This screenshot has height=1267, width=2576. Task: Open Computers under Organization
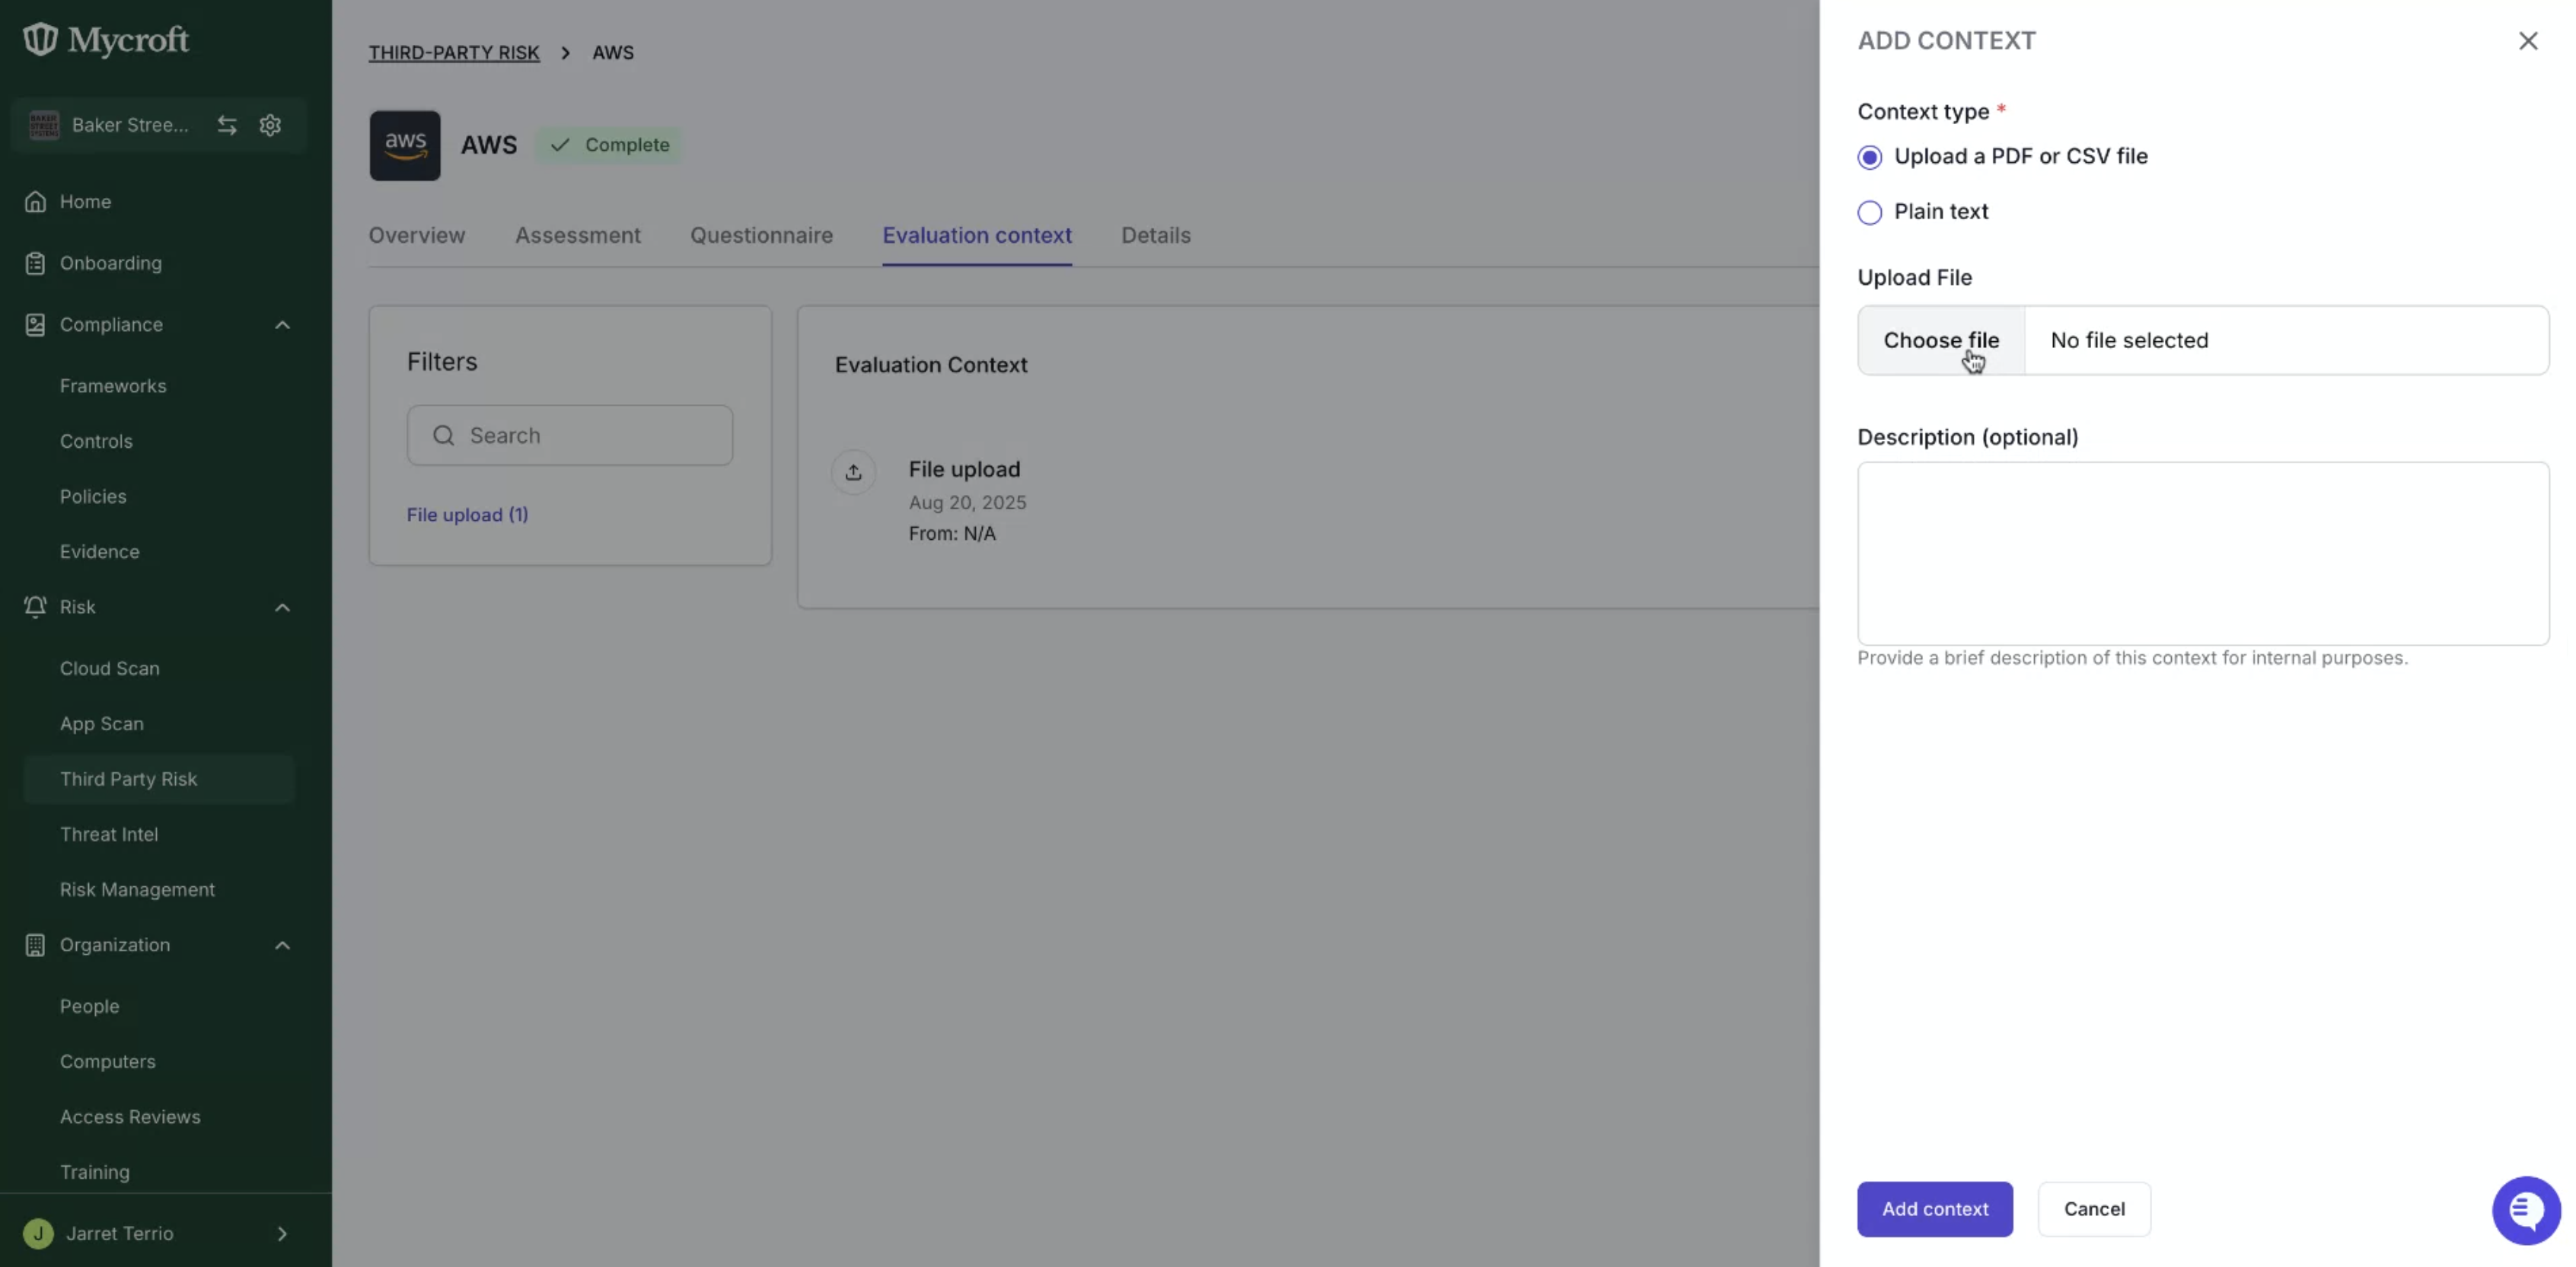tap(107, 1061)
